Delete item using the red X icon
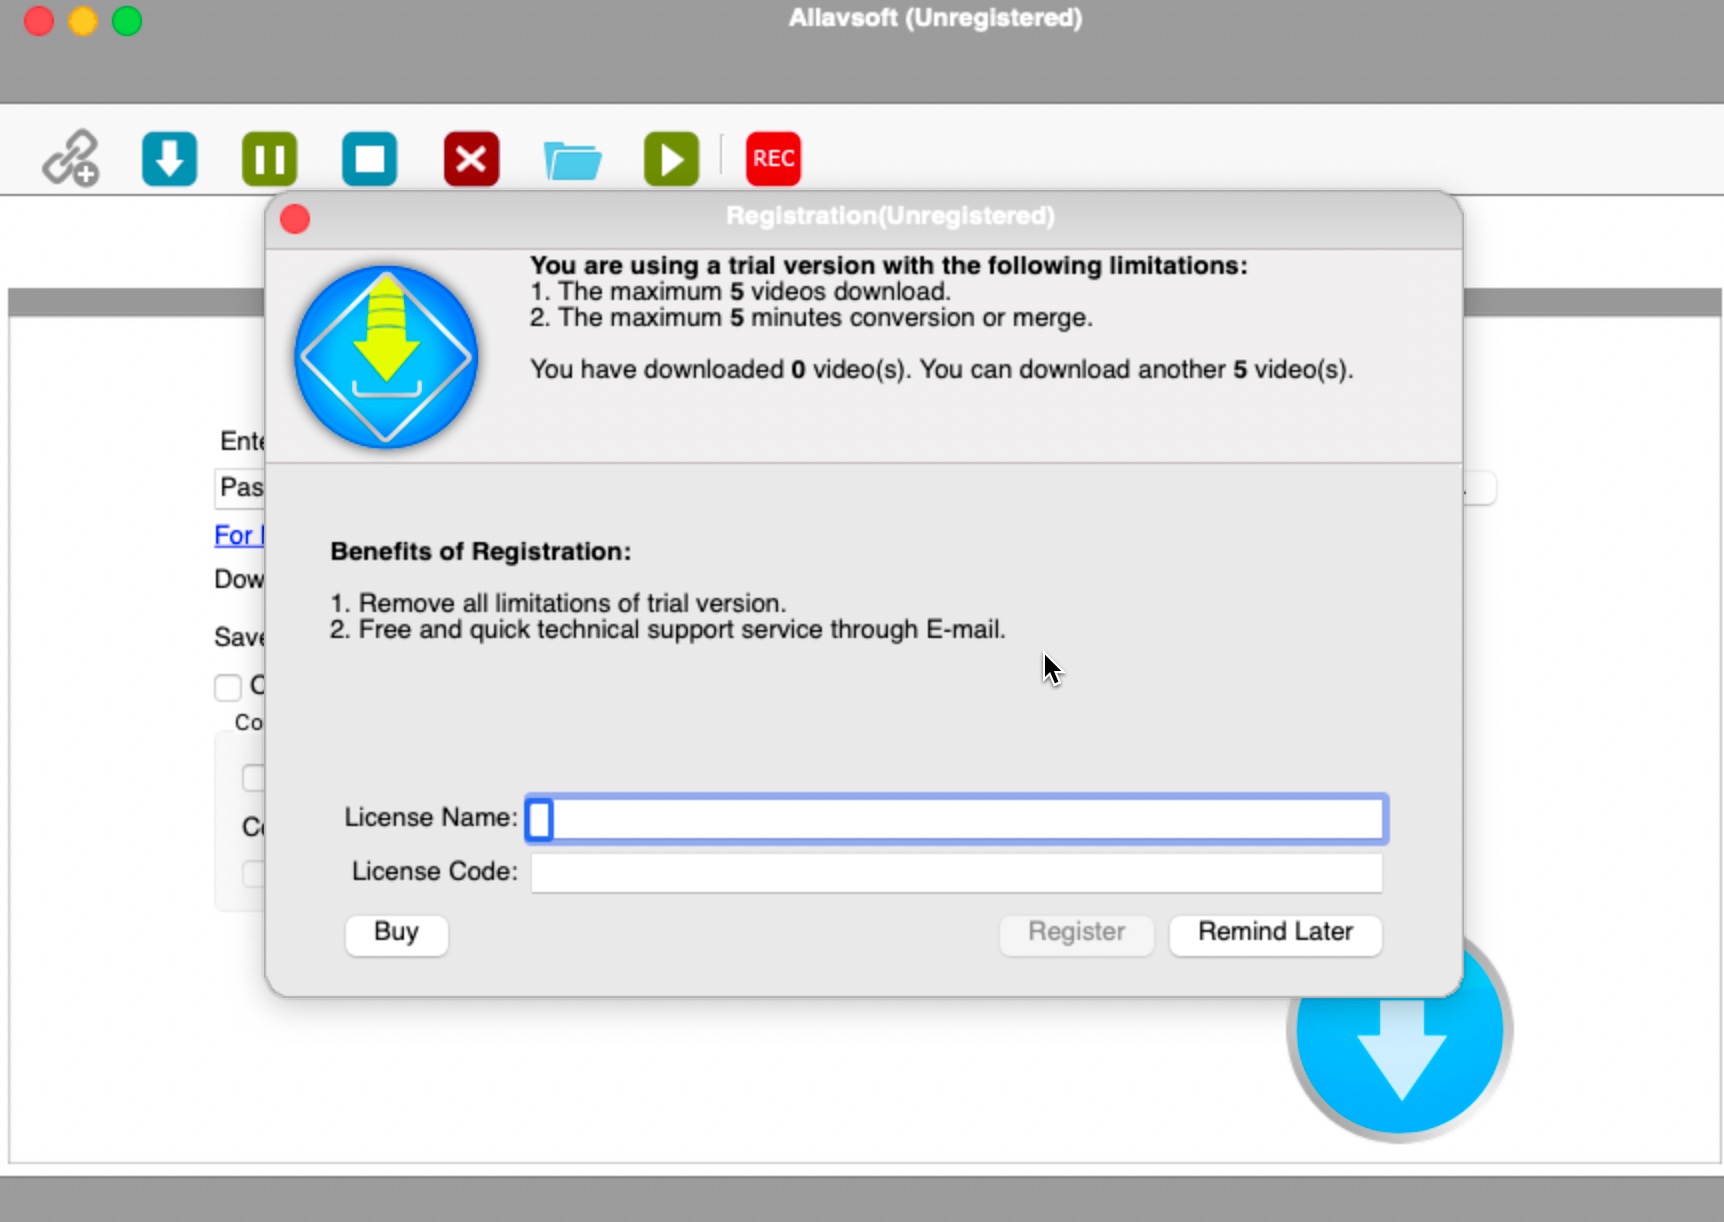Viewport: 1724px width, 1222px height. click(x=471, y=159)
